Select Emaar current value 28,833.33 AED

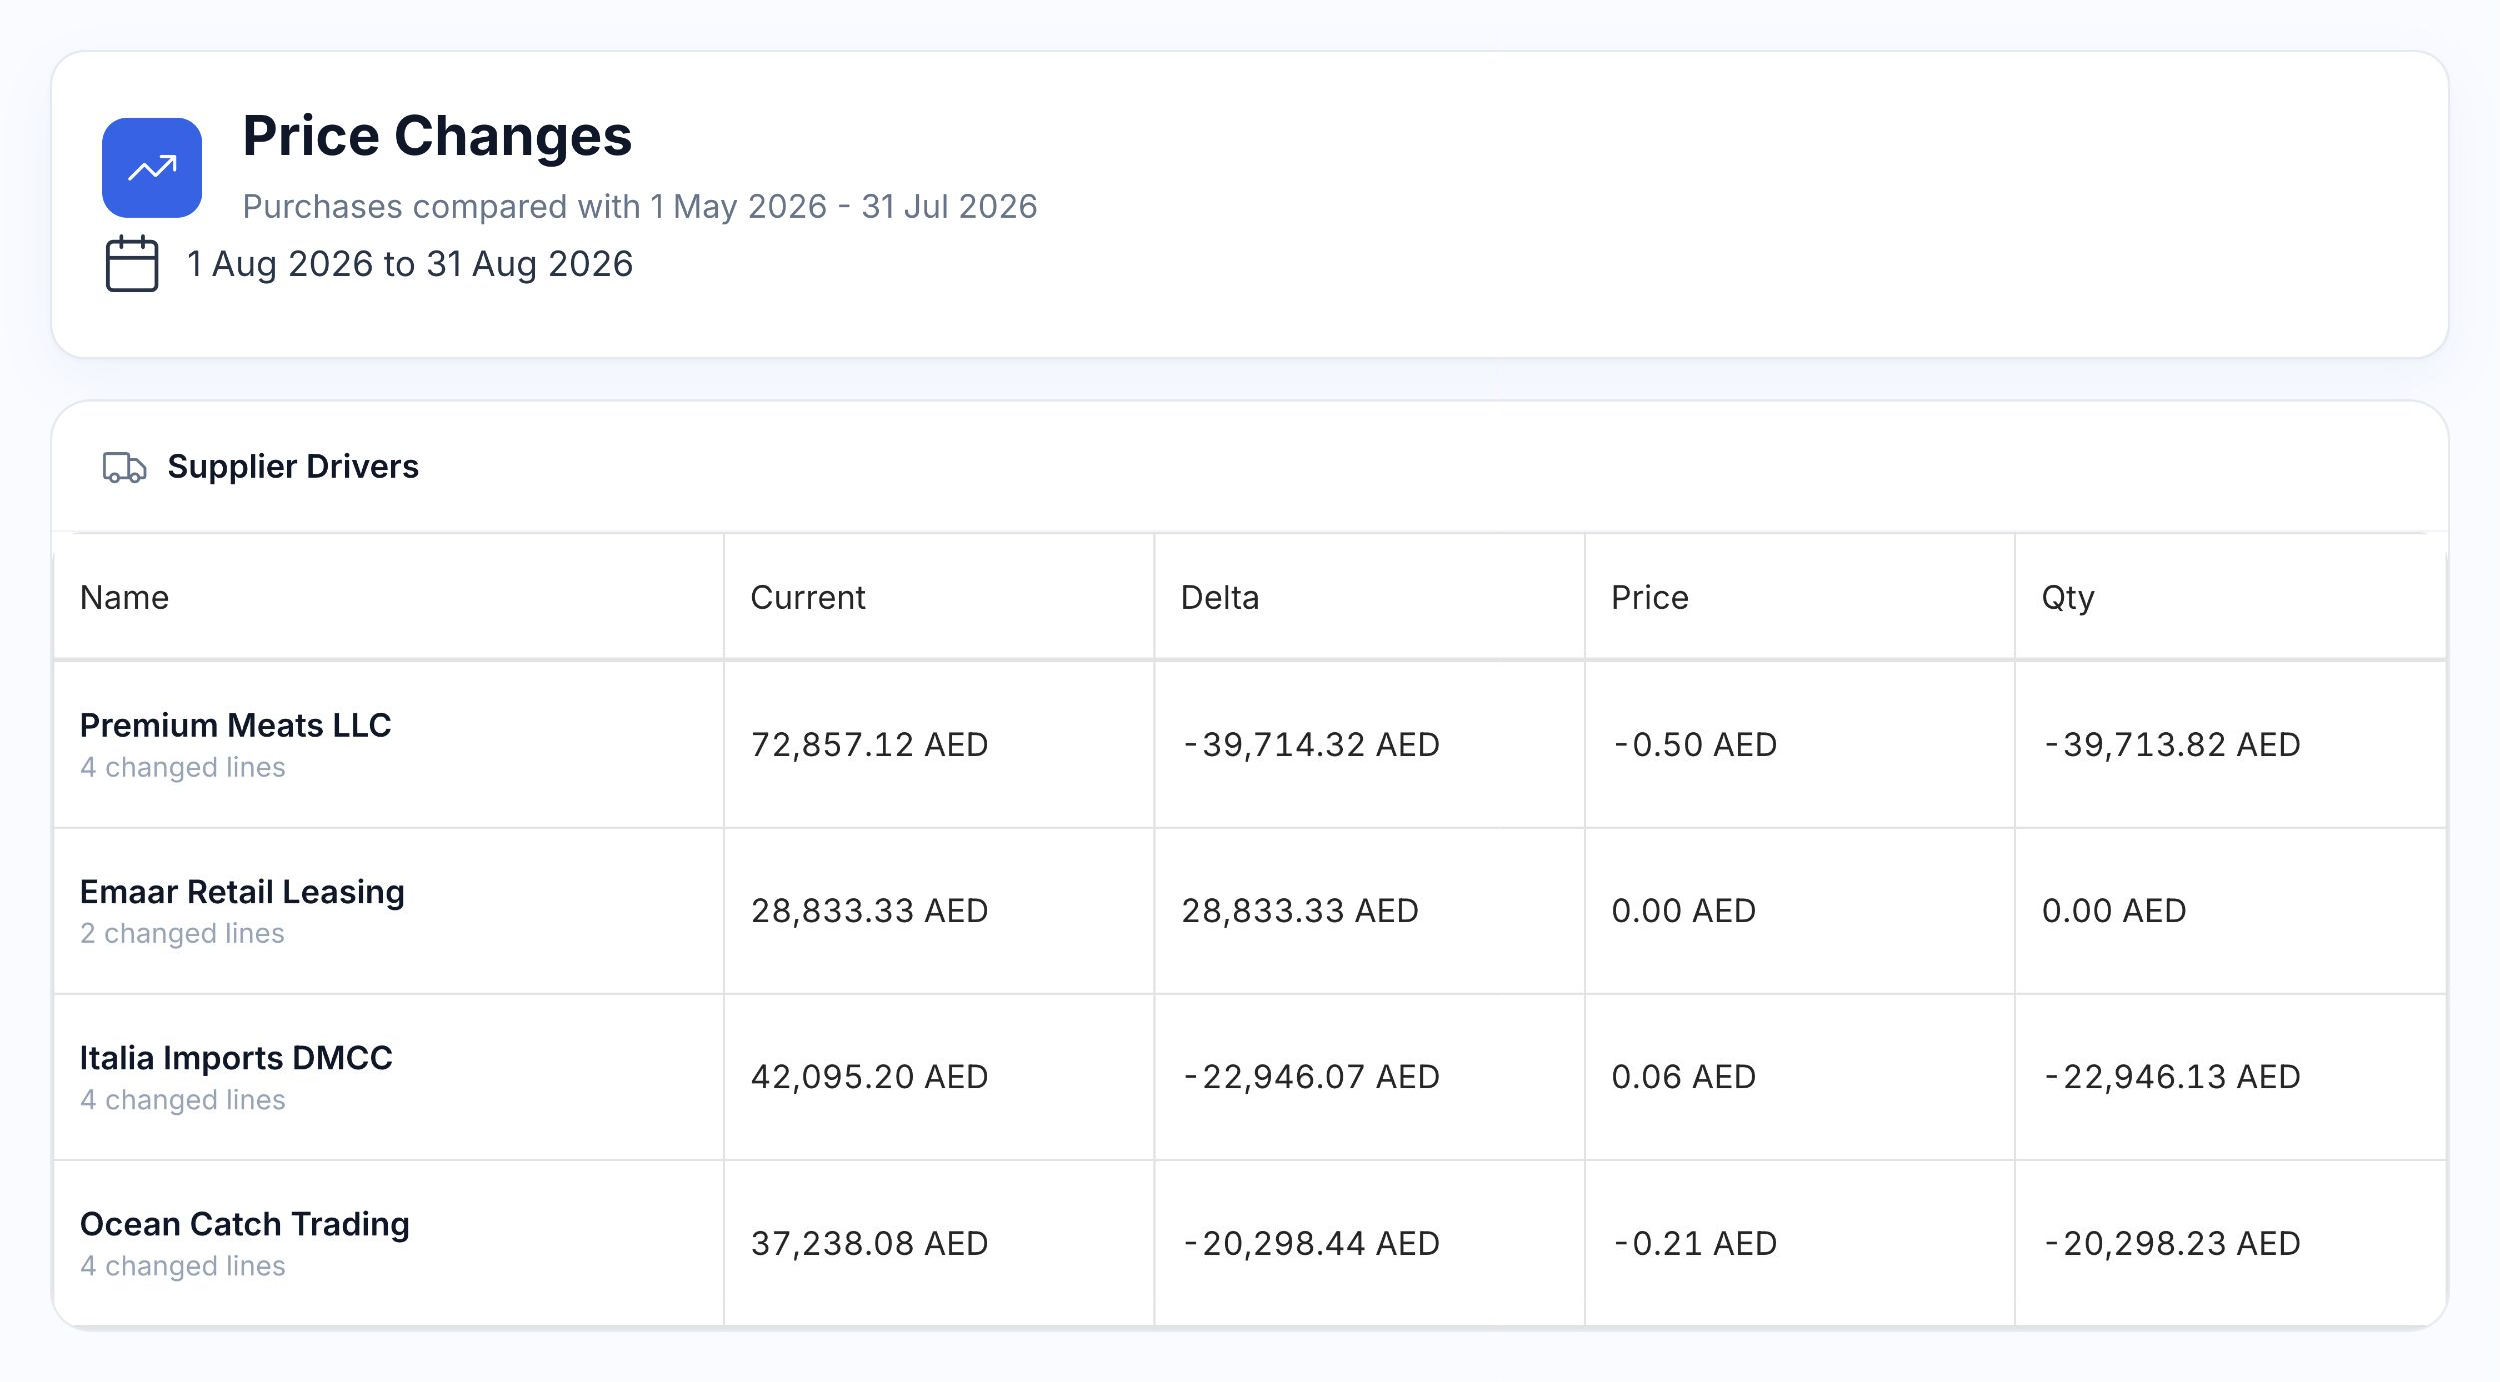click(x=869, y=911)
